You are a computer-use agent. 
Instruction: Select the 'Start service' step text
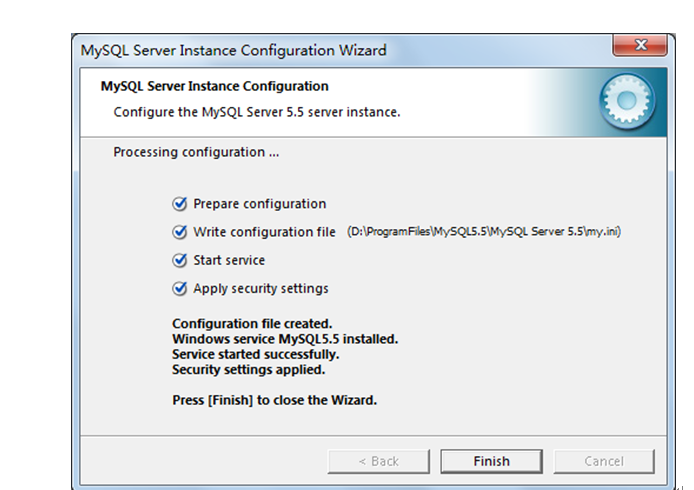(229, 260)
